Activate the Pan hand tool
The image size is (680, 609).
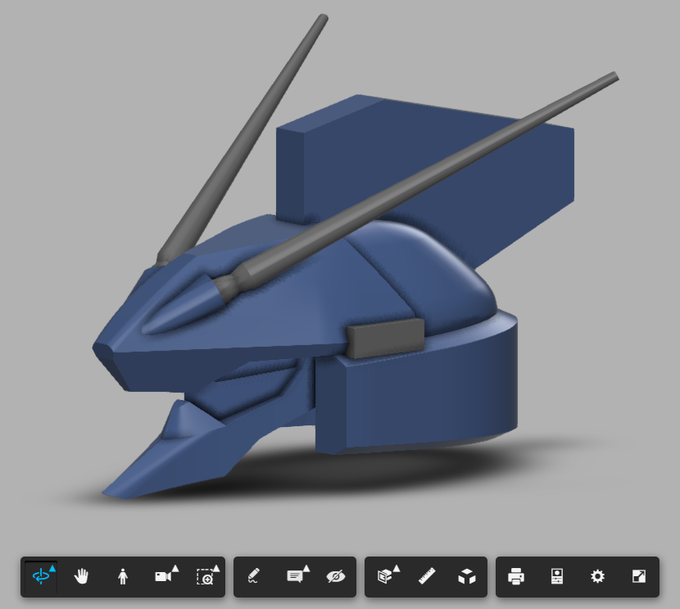[82, 577]
